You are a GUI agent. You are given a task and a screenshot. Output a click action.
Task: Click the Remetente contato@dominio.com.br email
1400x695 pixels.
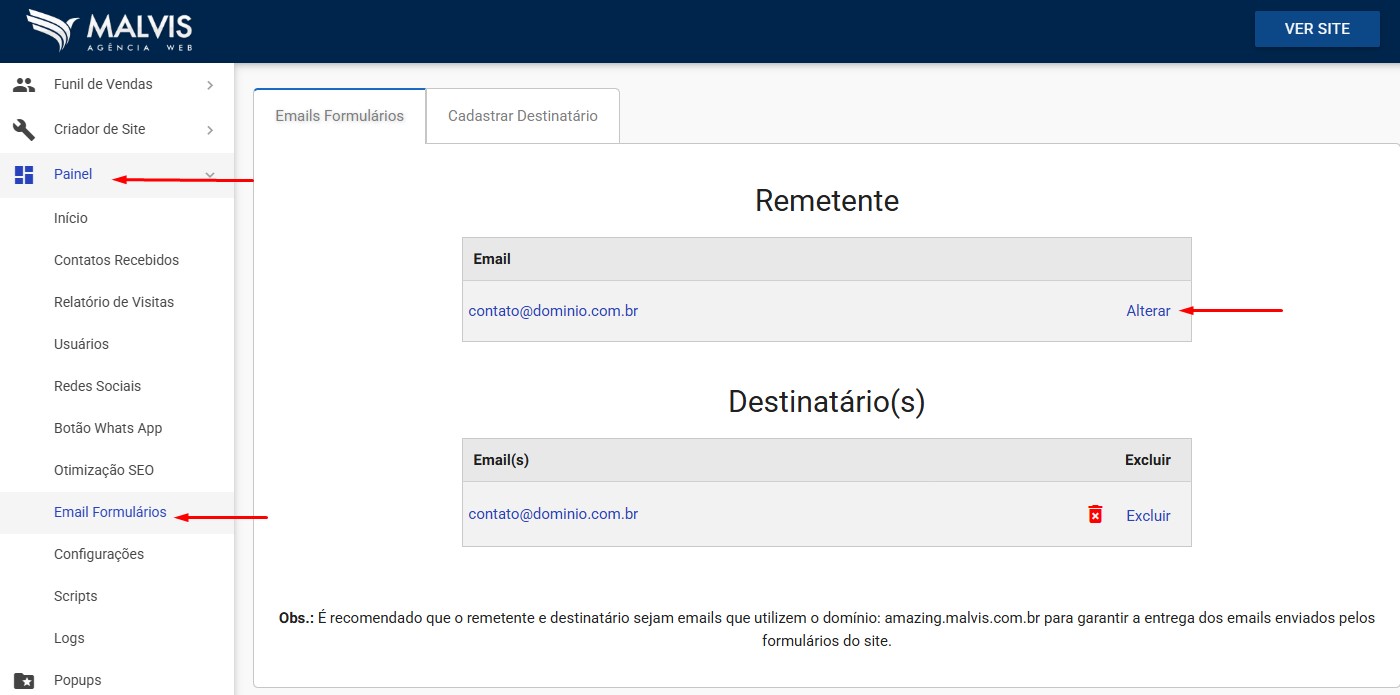pyautogui.click(x=553, y=311)
